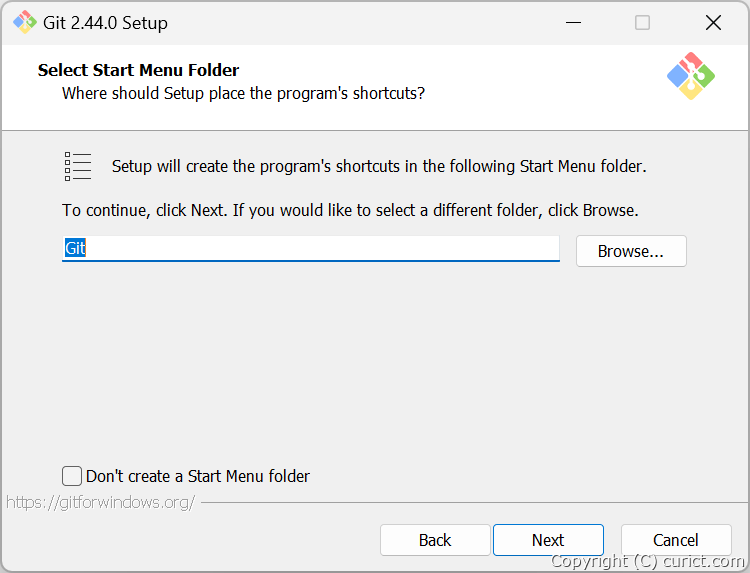Click the Git icon in title bar
The height and width of the screenshot is (573, 750).
(x=24, y=22)
